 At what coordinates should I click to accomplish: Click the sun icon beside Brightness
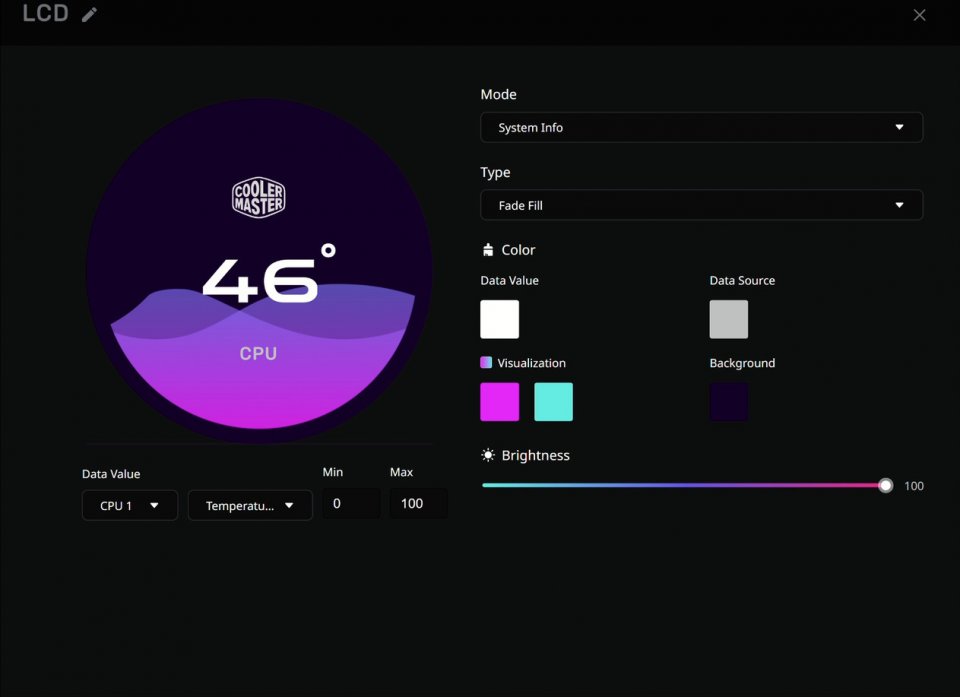tap(488, 456)
